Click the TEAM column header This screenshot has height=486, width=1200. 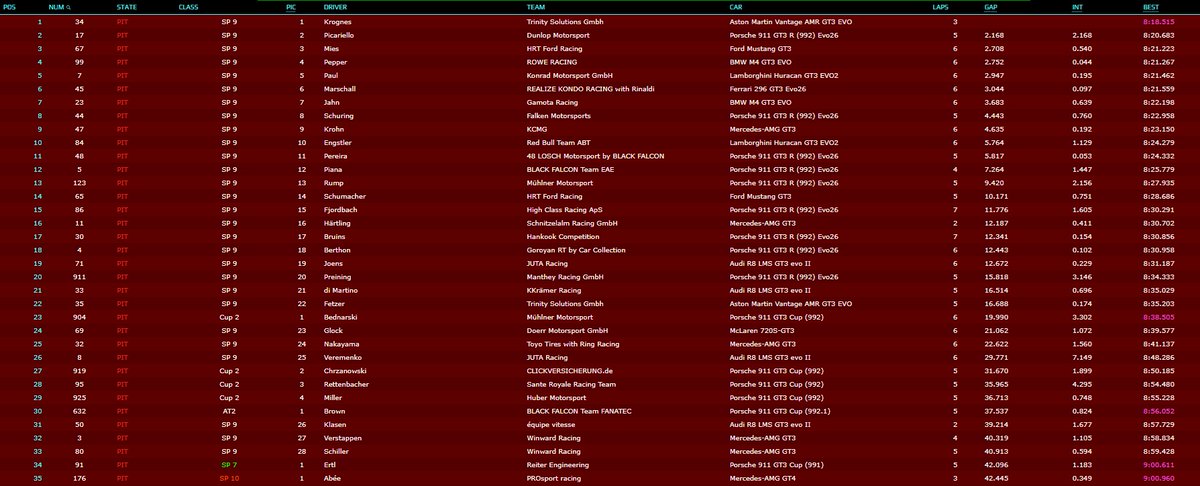(x=537, y=6)
